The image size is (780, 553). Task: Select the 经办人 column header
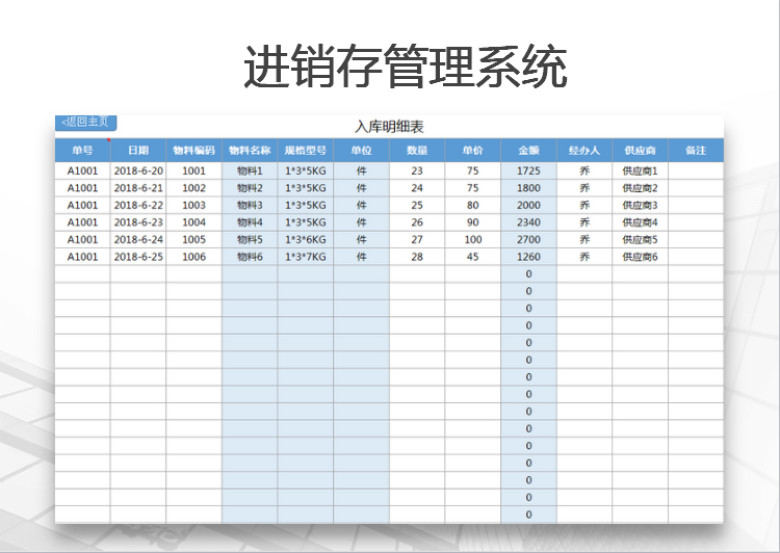tap(585, 150)
